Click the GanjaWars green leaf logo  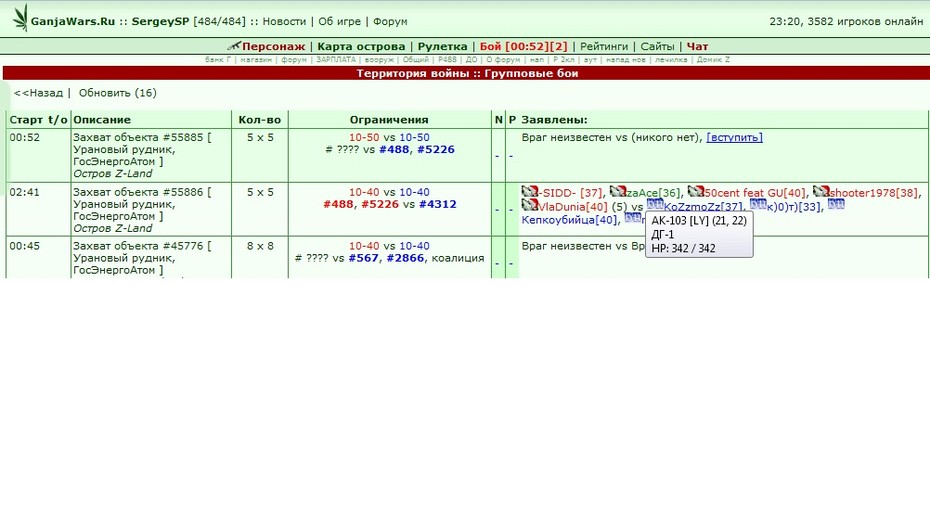tap(21, 17)
